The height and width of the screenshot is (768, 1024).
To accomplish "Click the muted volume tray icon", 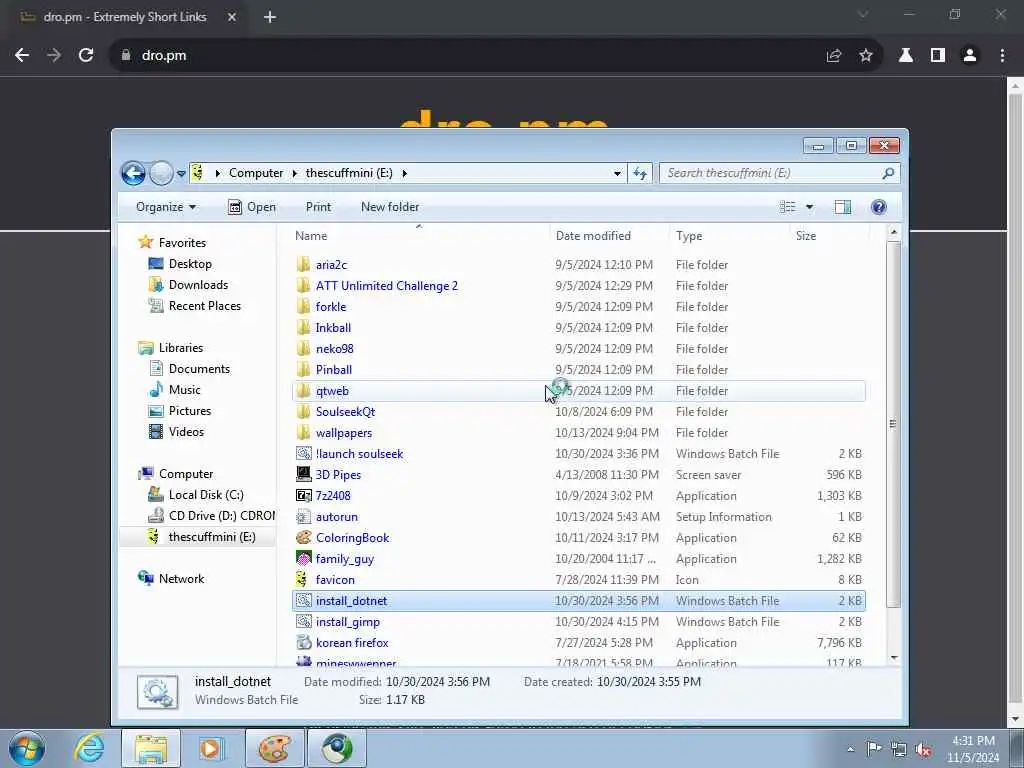I will pos(923,749).
